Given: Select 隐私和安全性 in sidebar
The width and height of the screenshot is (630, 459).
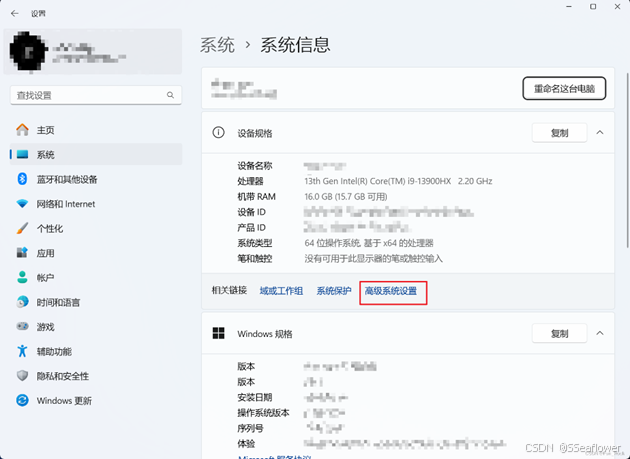Looking at the screenshot, I should [x=96, y=376].
